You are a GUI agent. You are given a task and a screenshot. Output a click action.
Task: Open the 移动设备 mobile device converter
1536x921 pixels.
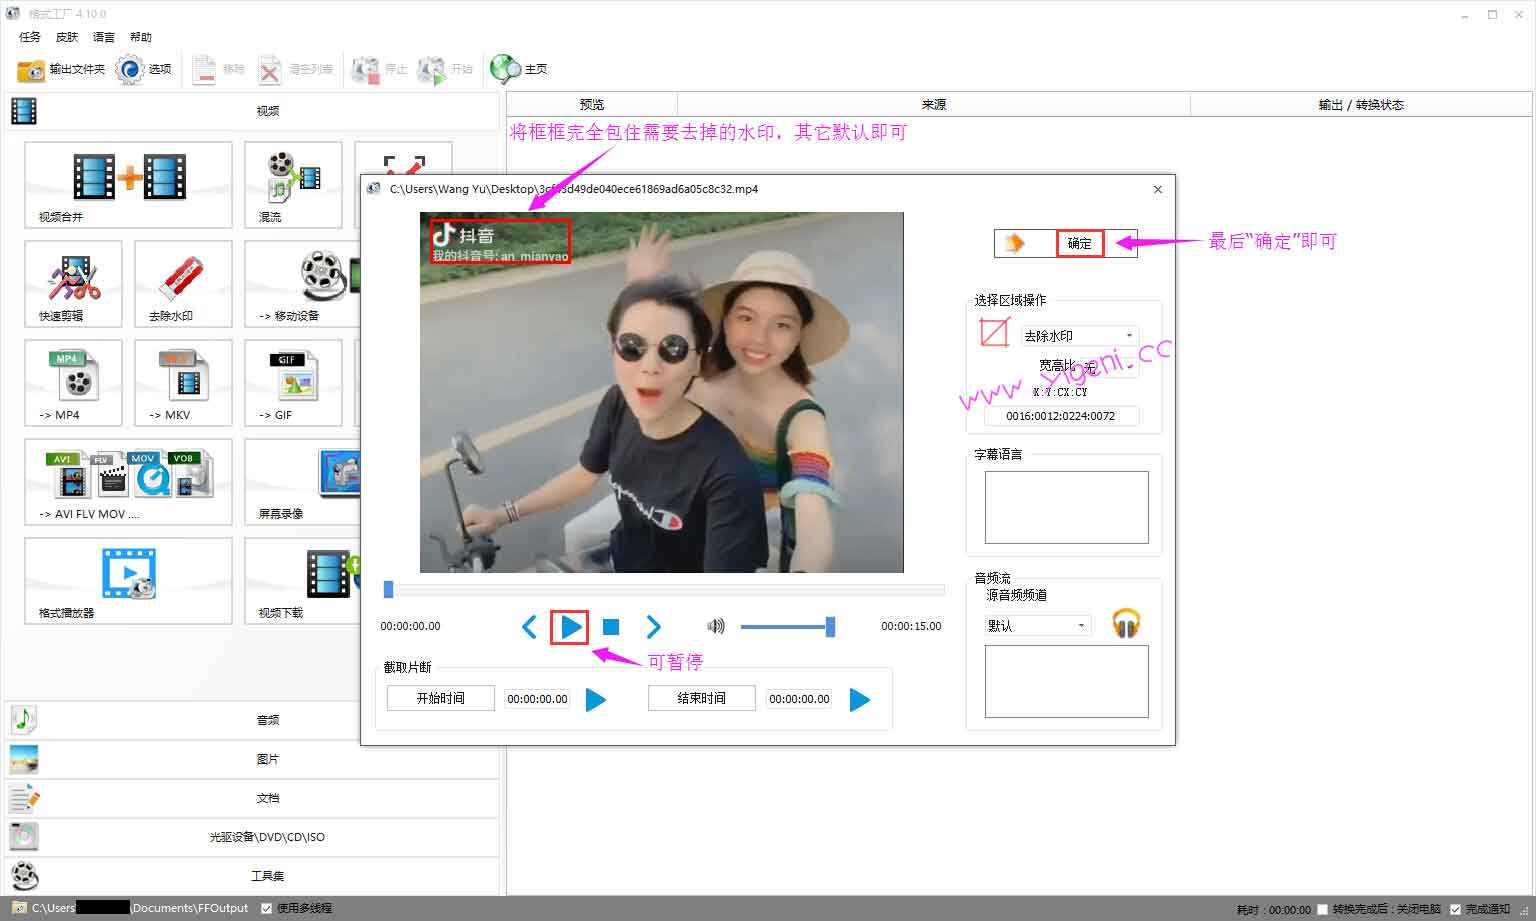[x=303, y=284]
